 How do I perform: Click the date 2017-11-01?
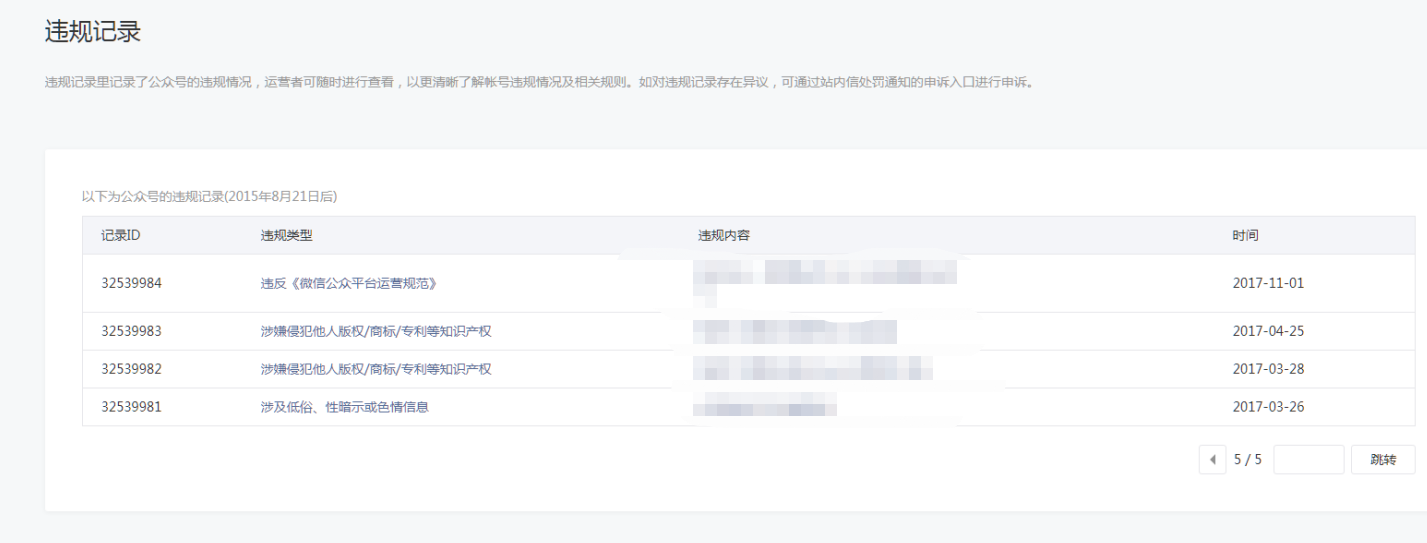[1268, 283]
